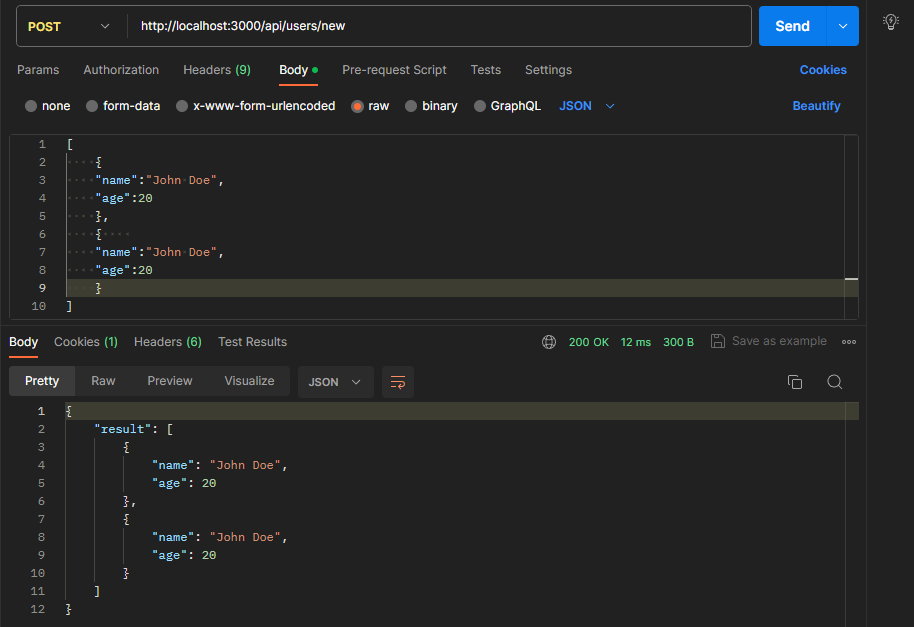Select the response Body tab

(23, 342)
